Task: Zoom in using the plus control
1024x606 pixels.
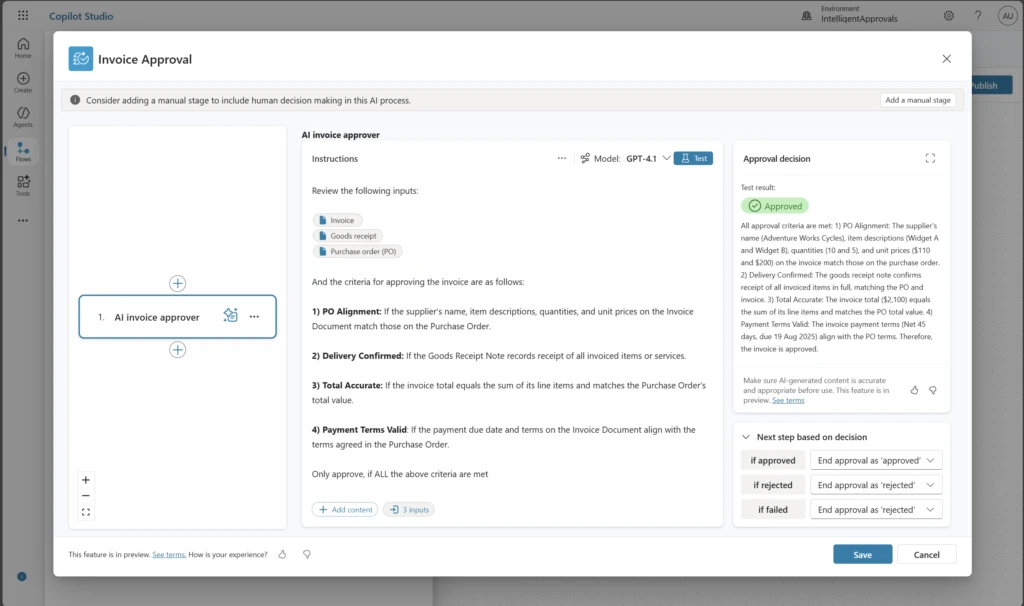Action: click(86, 479)
